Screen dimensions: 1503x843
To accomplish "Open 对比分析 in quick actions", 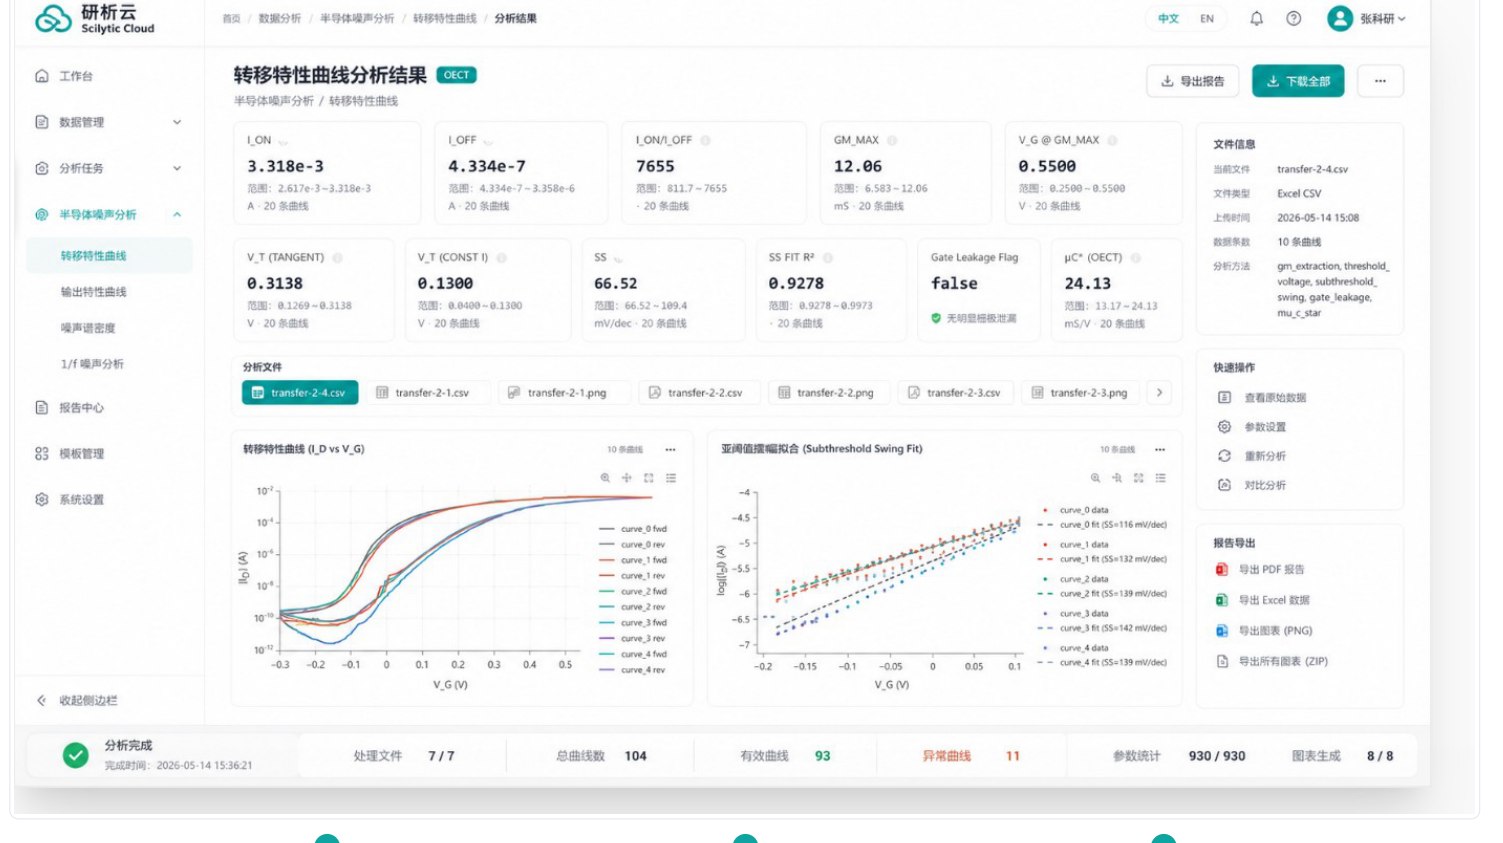I will pyautogui.click(x=1252, y=485).
